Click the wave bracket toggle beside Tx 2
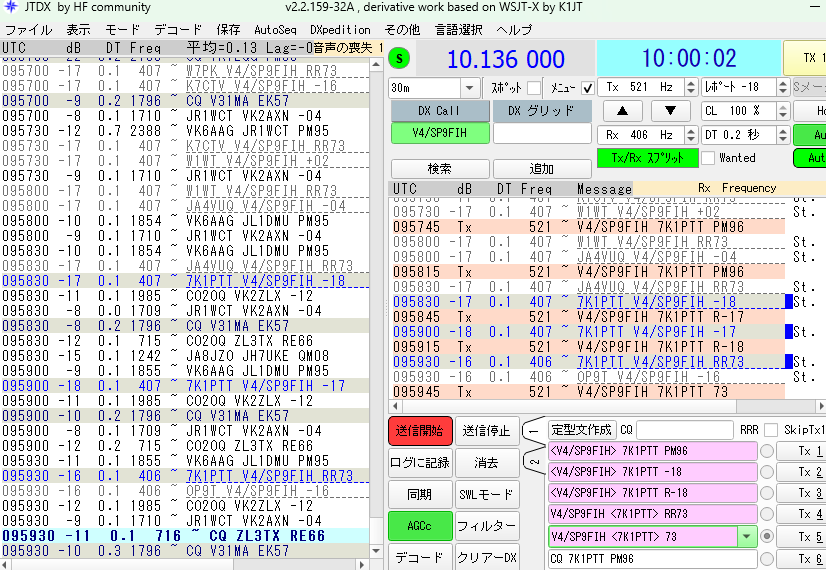The width and height of the screenshot is (826, 570). pos(534,463)
